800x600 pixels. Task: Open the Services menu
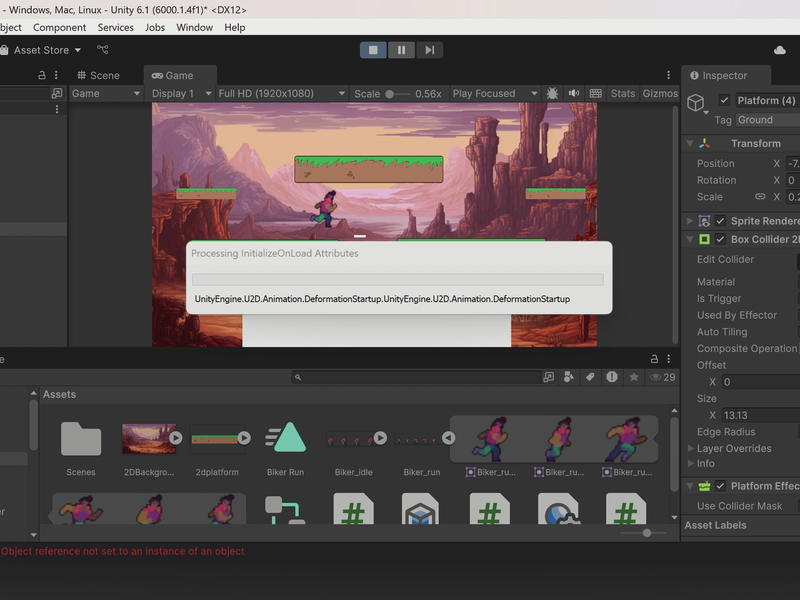[115, 28]
